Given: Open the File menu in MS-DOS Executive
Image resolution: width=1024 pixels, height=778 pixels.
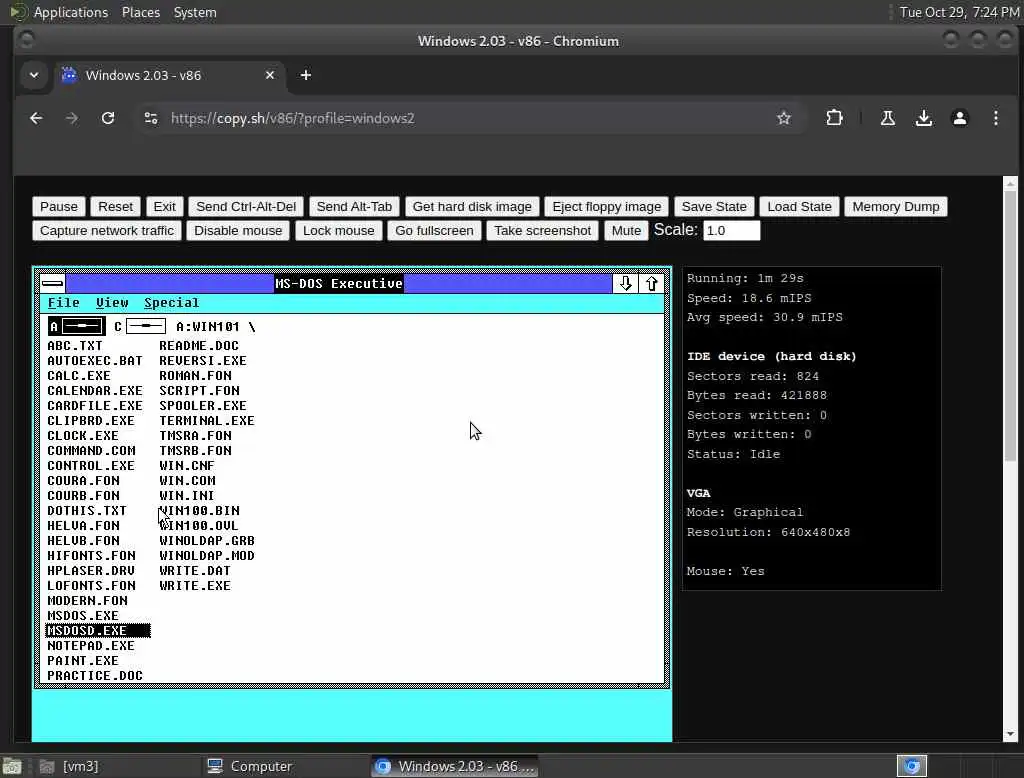Looking at the screenshot, I should (x=63, y=302).
